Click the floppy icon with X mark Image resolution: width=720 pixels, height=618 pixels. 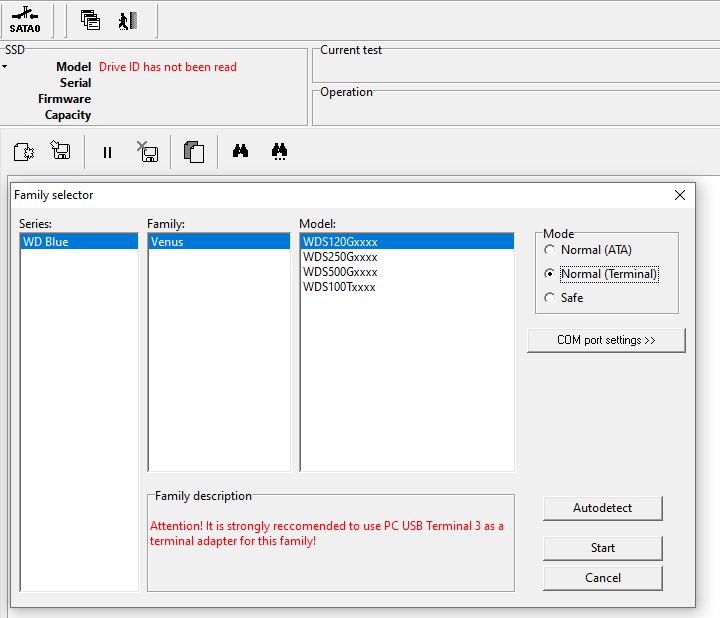148,152
